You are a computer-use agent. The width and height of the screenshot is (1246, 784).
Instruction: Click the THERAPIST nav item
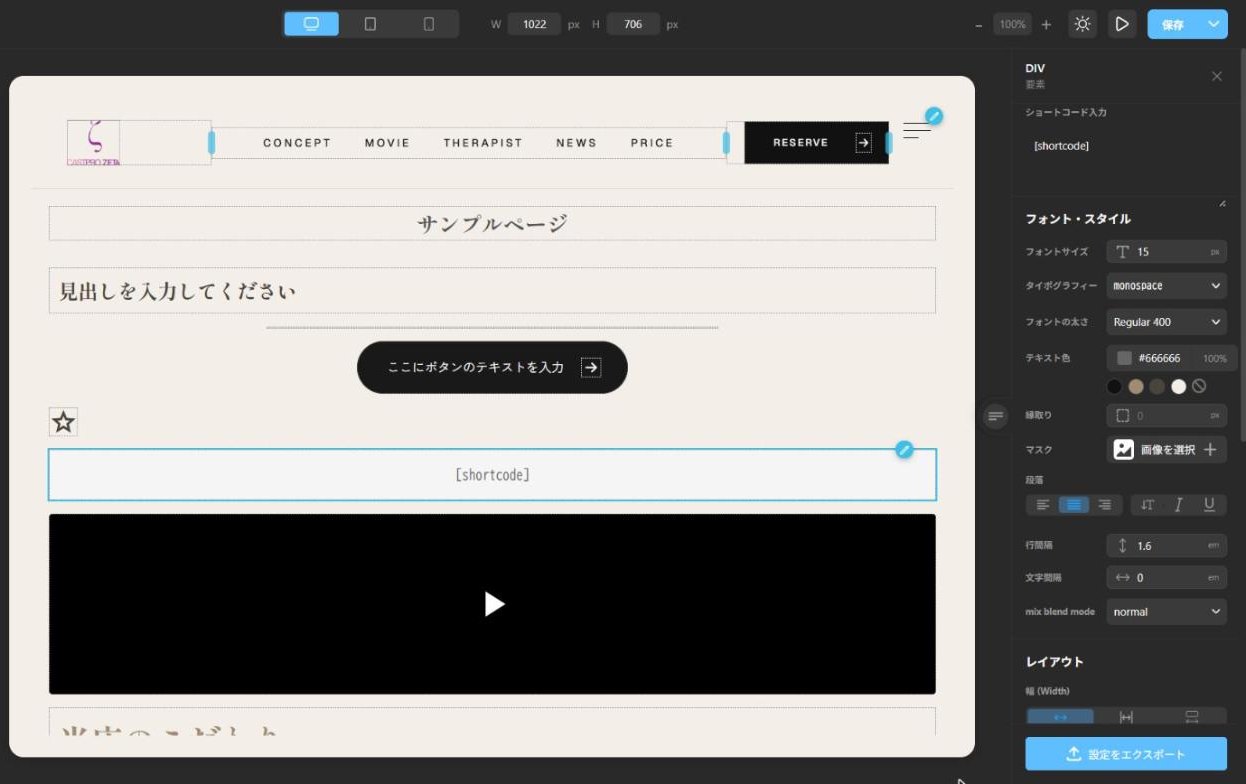click(483, 143)
